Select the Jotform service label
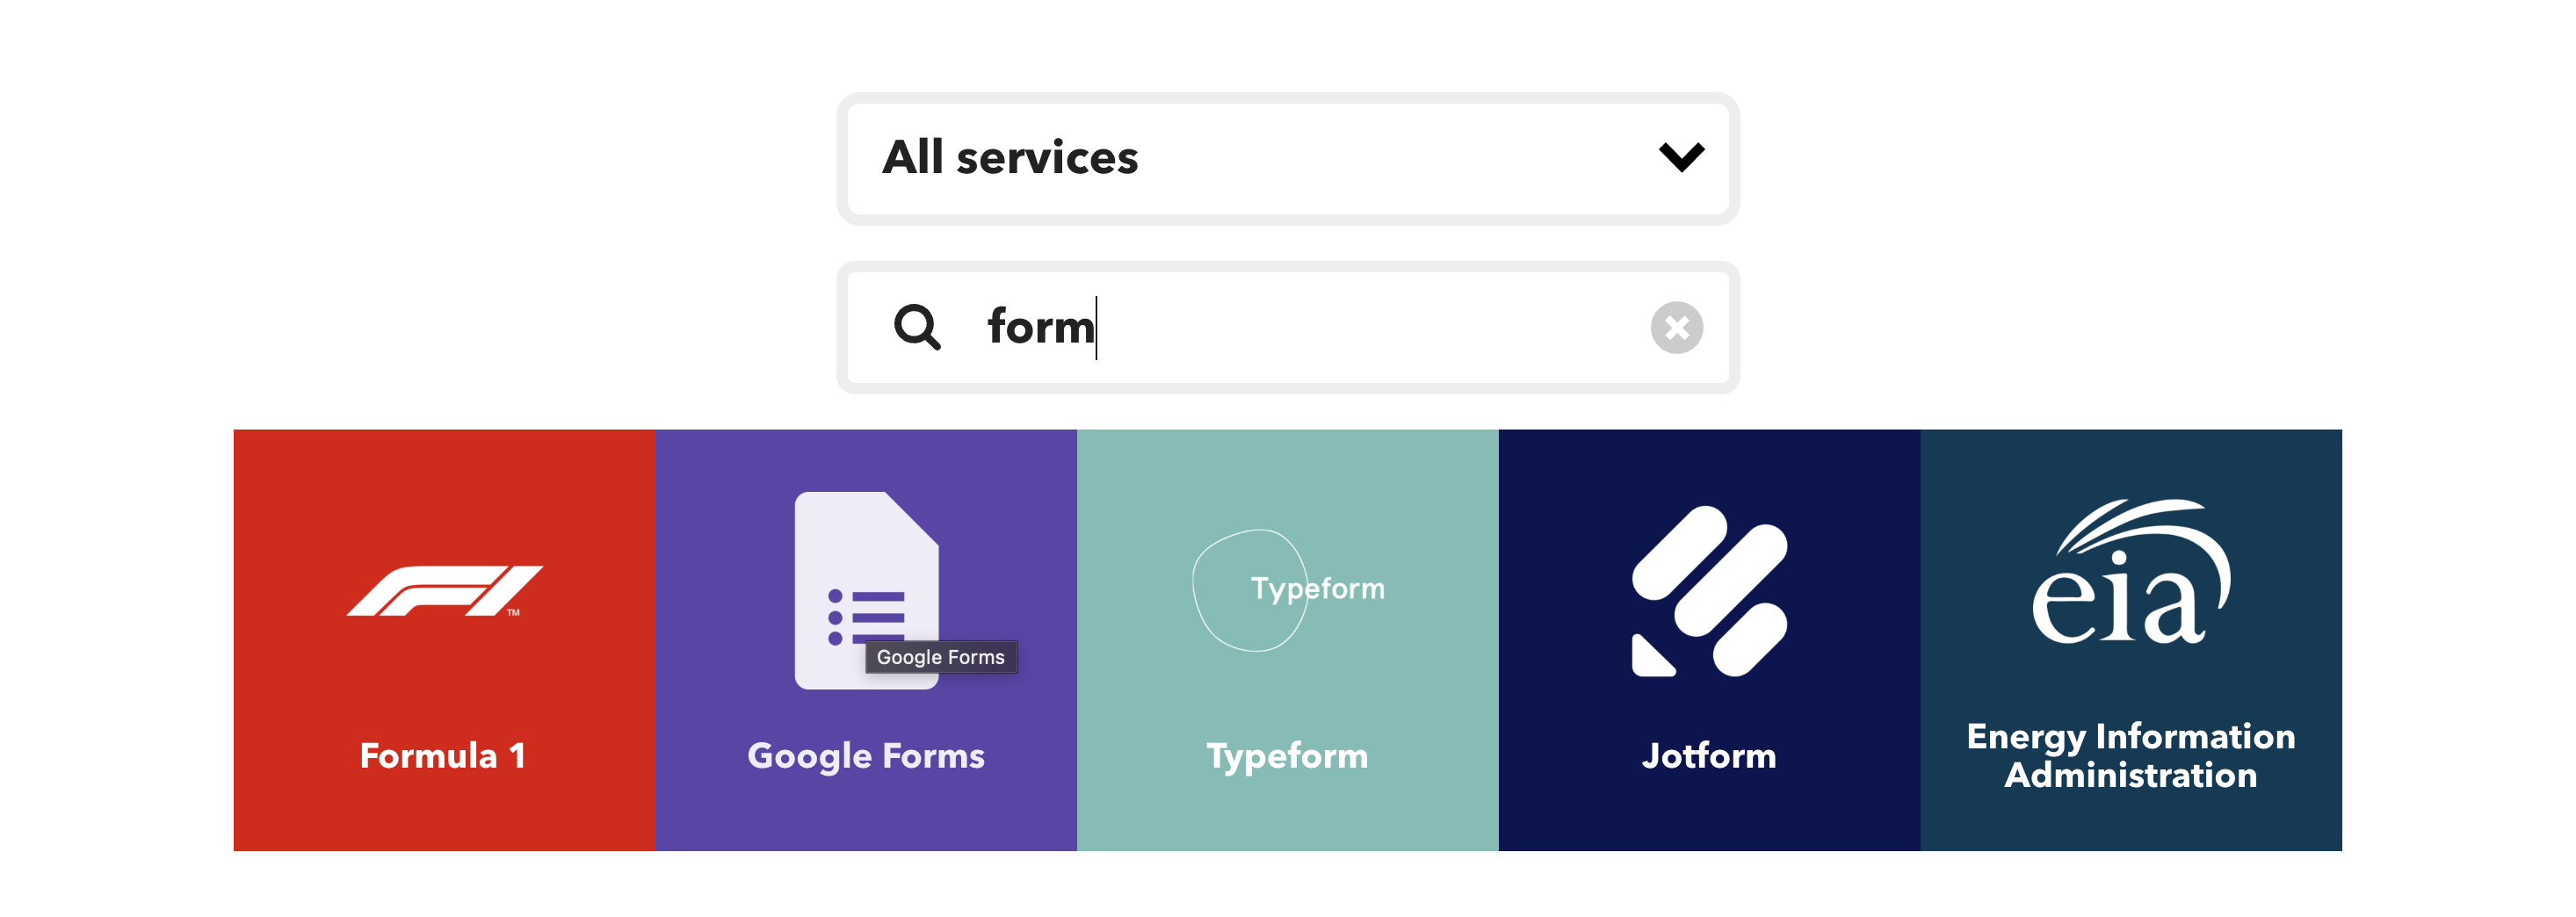This screenshot has width=2576, height=917. coord(1709,756)
